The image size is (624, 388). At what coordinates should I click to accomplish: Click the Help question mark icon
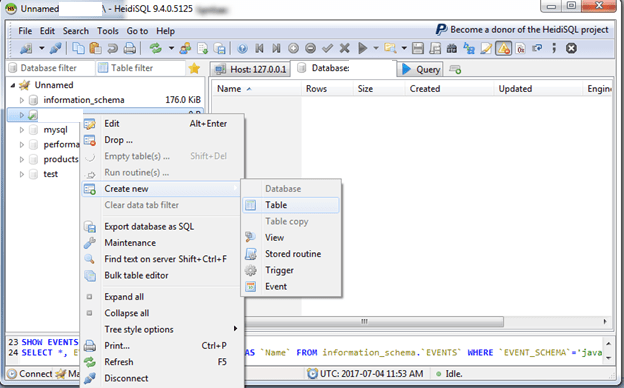pos(242,49)
